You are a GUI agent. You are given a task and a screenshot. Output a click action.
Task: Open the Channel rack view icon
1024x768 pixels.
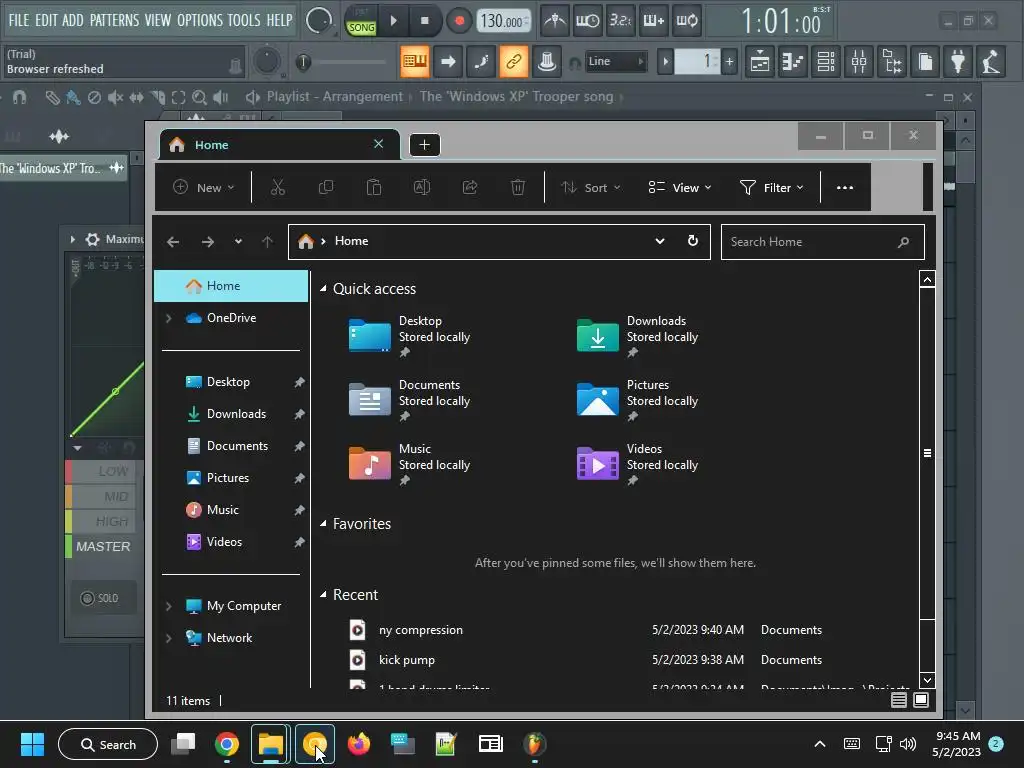(826, 62)
